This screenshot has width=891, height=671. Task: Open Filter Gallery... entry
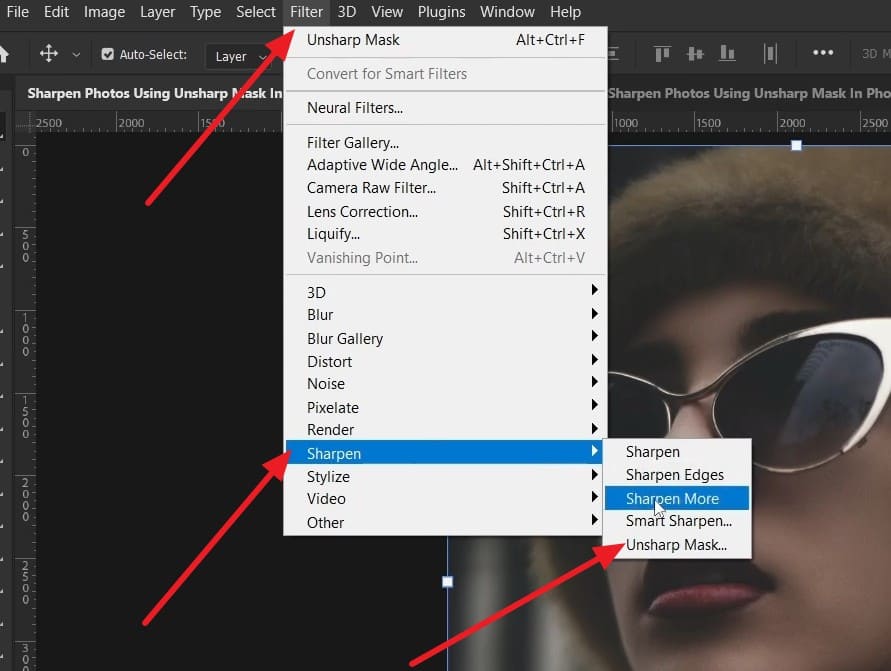(446, 143)
